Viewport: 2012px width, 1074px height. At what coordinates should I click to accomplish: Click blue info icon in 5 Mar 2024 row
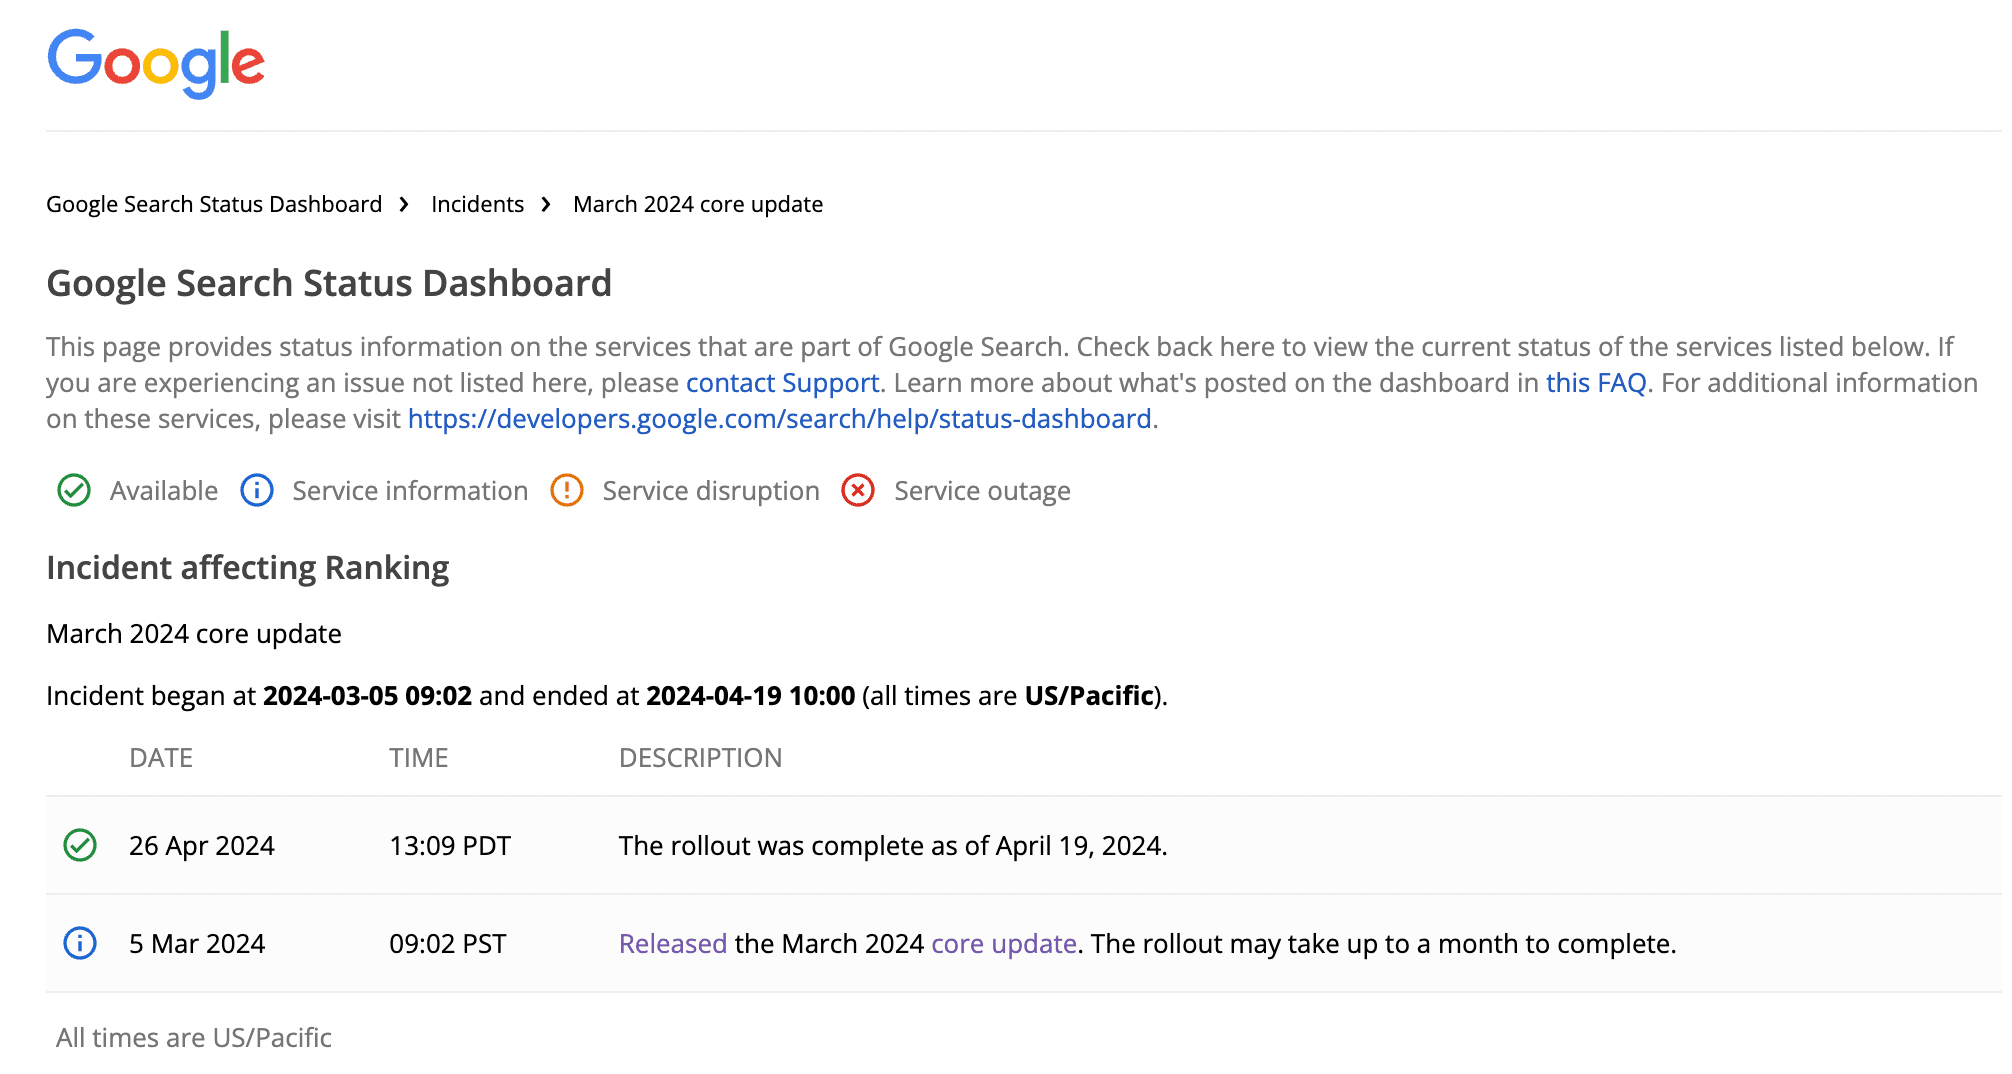point(80,943)
